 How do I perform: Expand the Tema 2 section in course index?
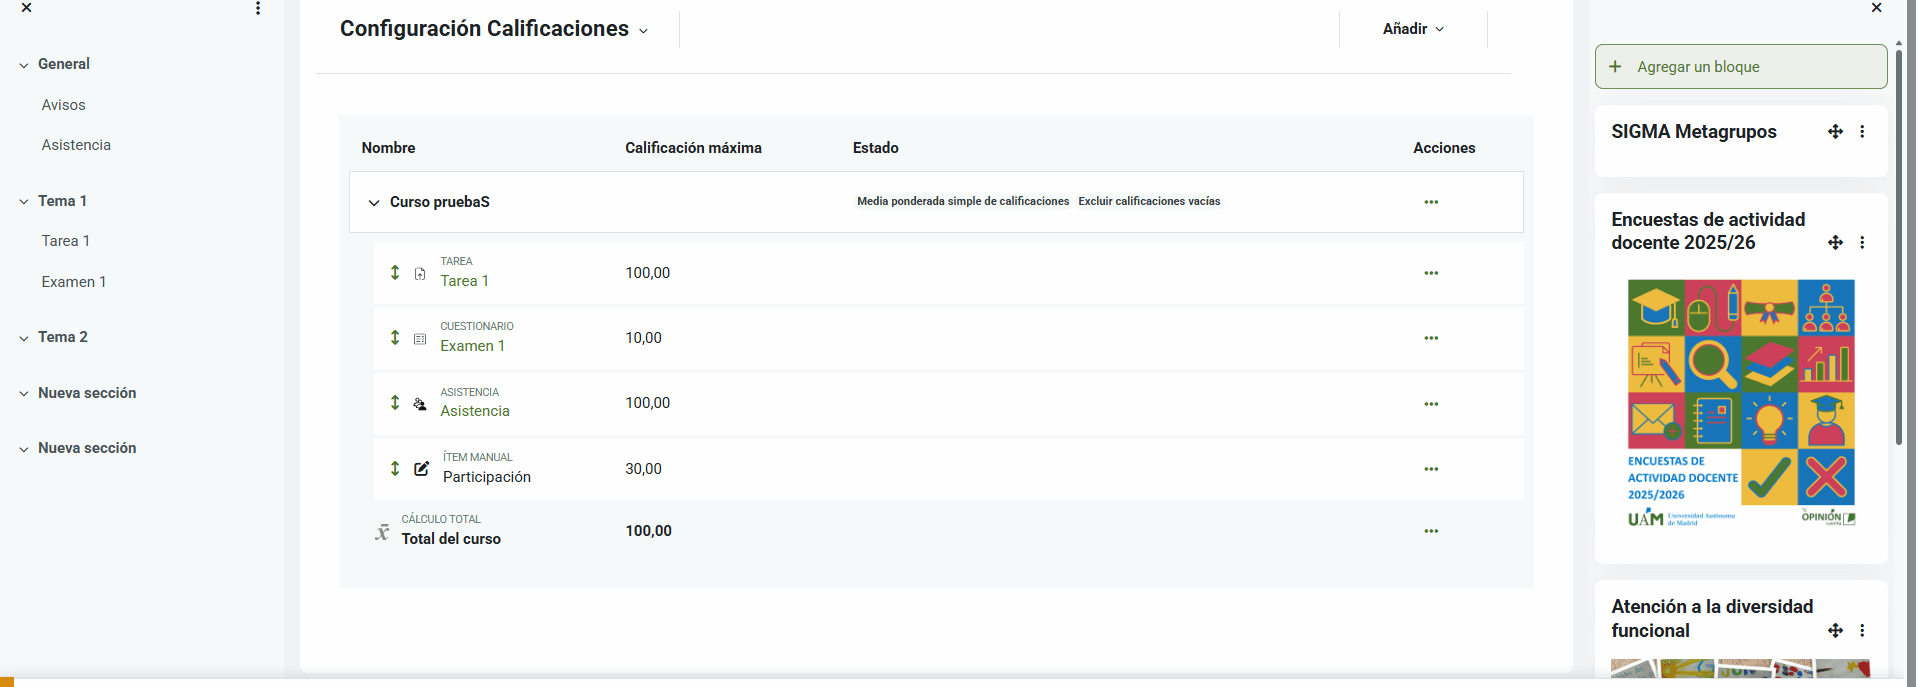24,338
